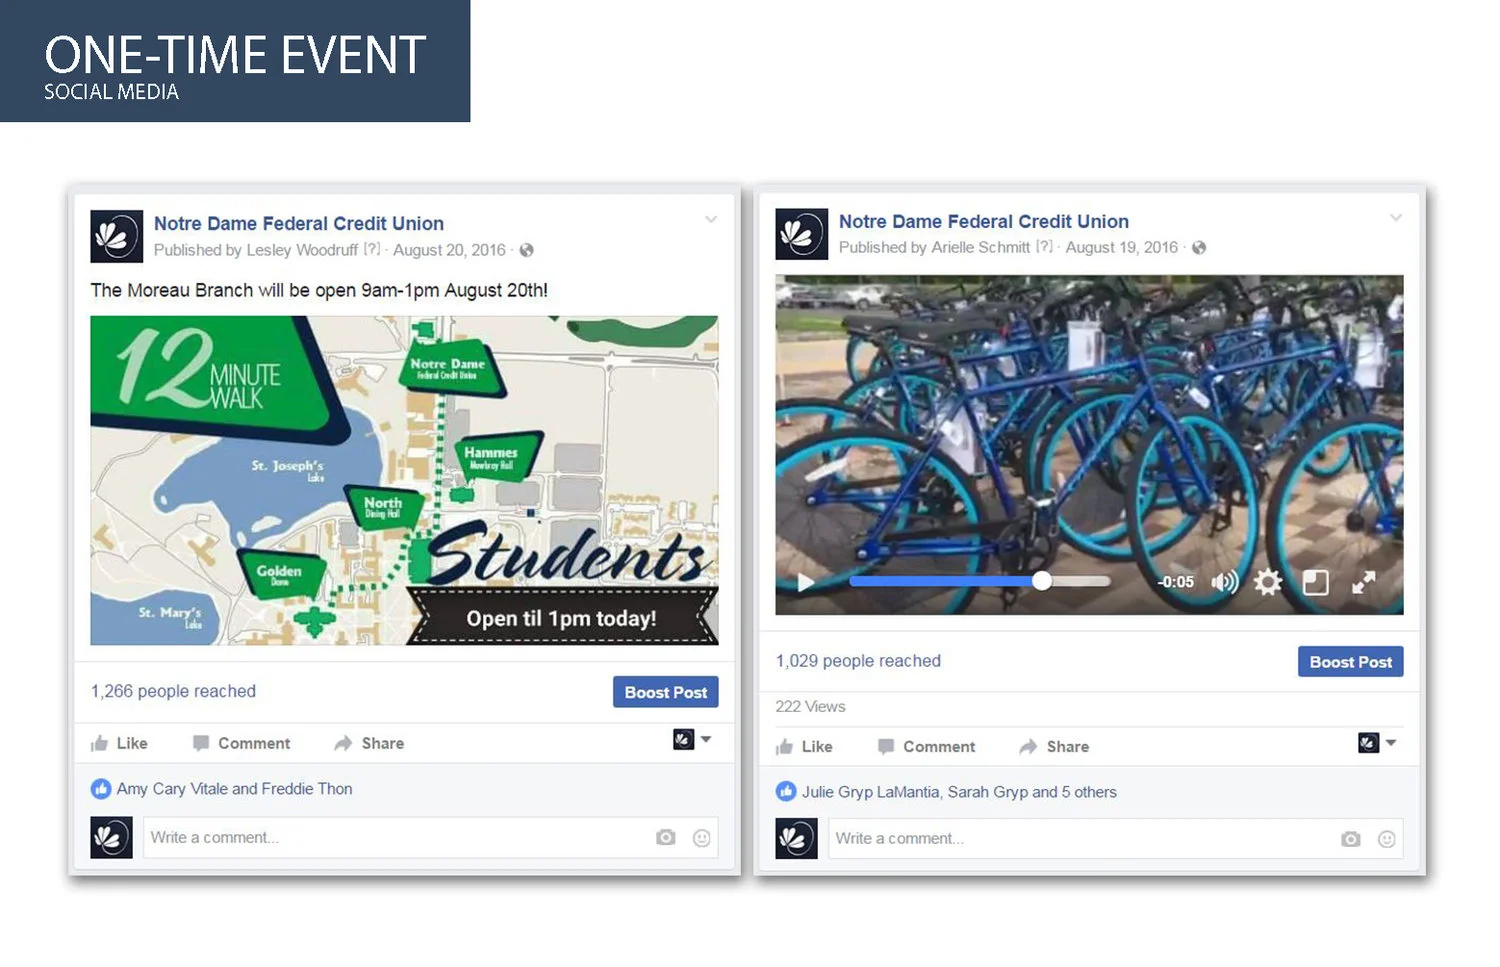Screen dimensions: 1500x967
Task: Mute the video volume speaker icon
Action: point(1225,582)
